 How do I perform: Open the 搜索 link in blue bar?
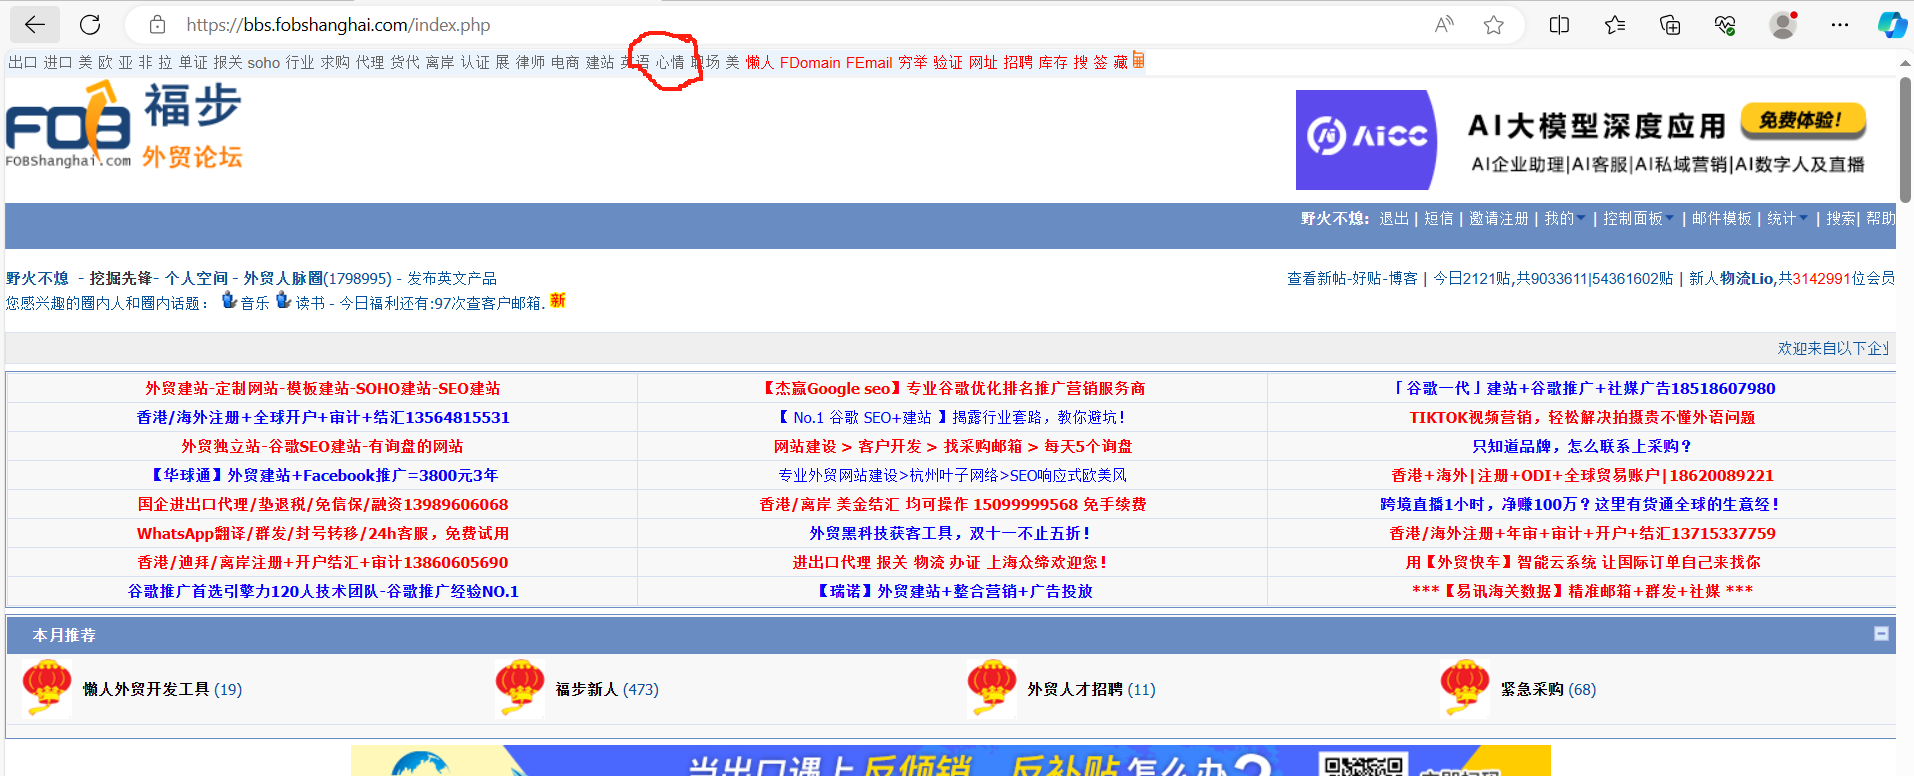1841,218
